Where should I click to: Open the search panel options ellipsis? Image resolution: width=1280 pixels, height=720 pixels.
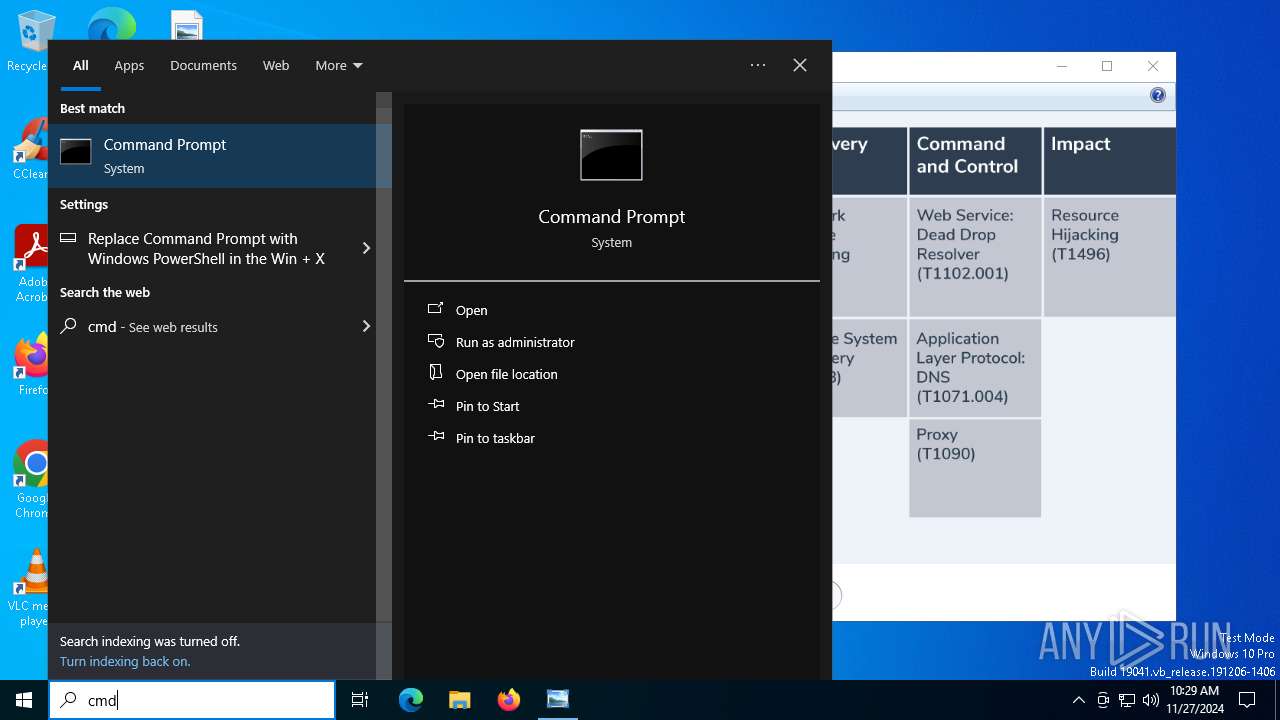758,65
